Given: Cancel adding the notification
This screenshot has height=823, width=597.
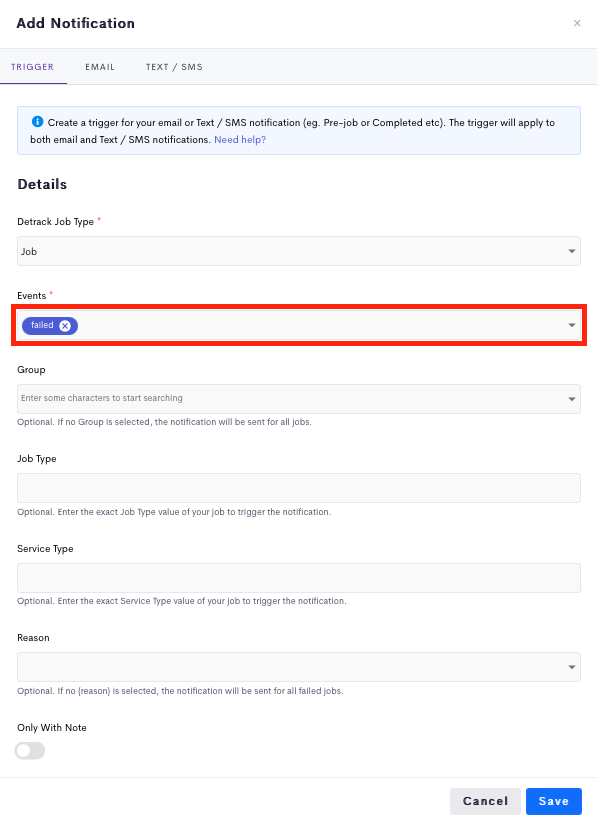Looking at the screenshot, I should (x=485, y=801).
